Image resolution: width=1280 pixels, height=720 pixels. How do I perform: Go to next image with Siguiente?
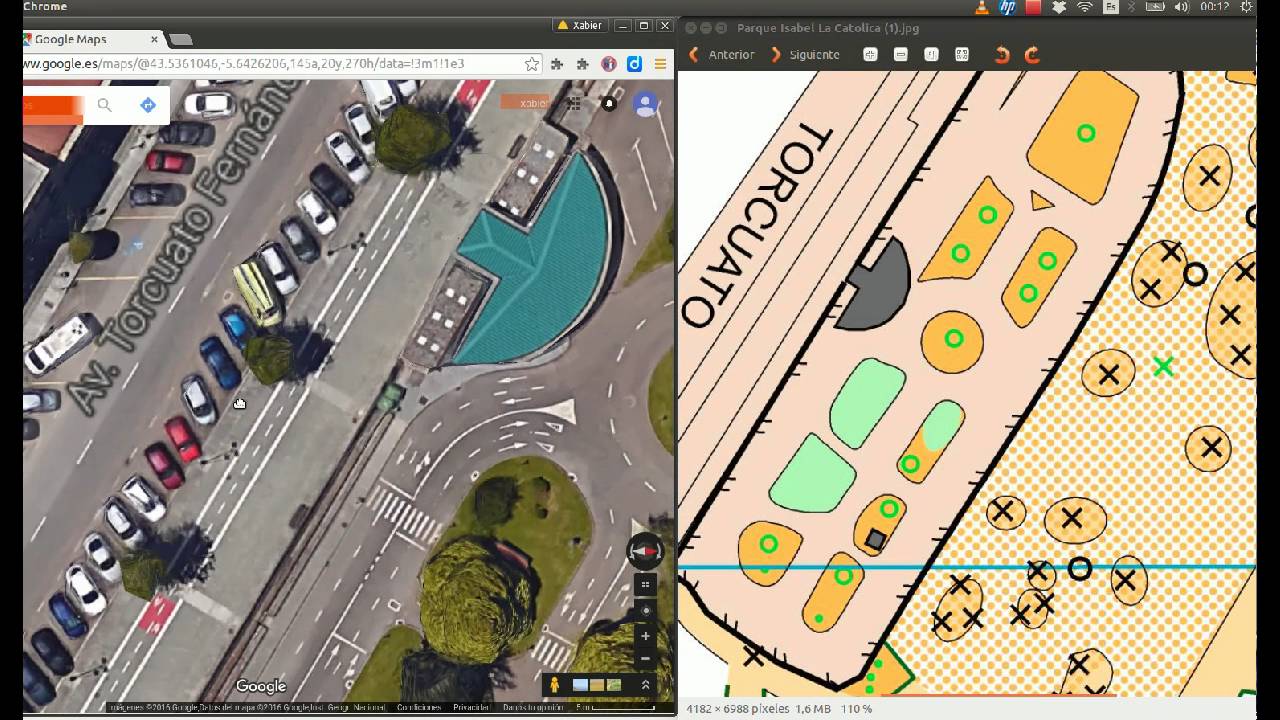[x=805, y=54]
